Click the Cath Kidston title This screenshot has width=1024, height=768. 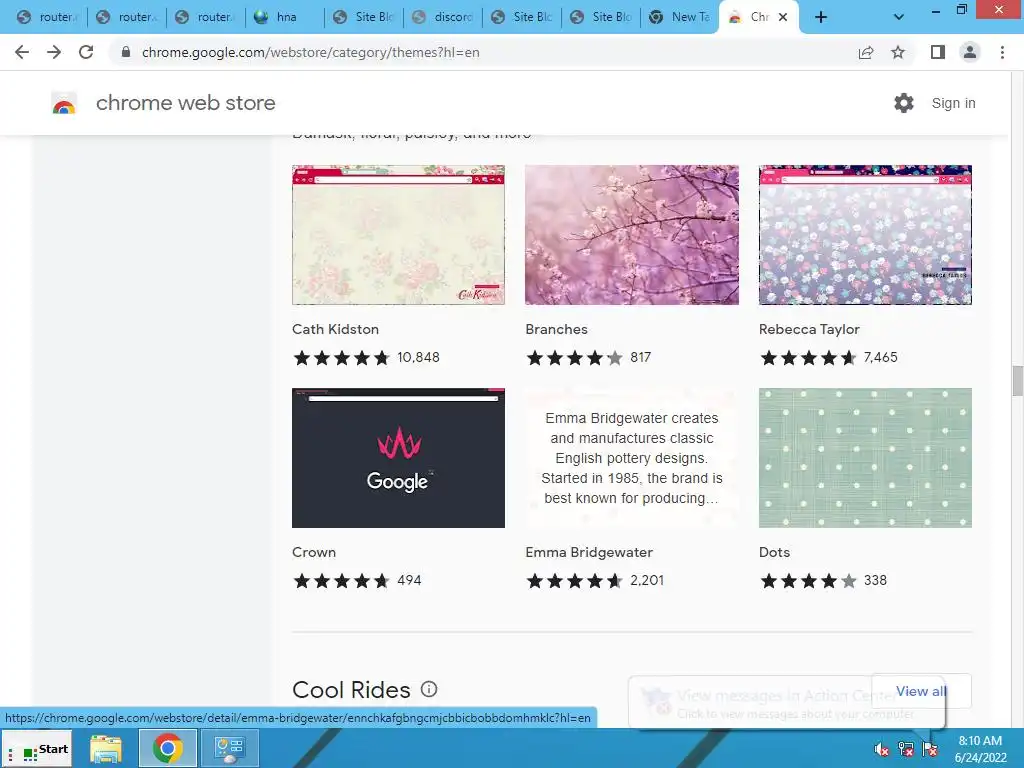coord(335,329)
